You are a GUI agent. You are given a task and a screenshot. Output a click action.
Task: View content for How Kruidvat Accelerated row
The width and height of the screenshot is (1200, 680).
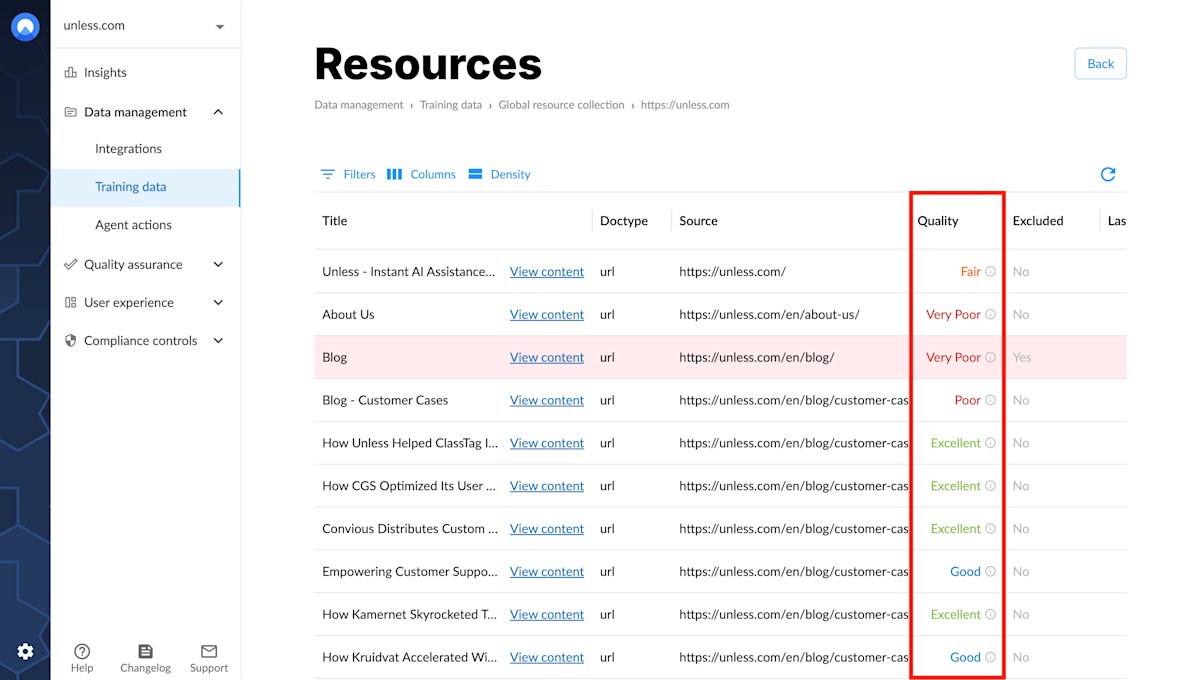pos(547,657)
